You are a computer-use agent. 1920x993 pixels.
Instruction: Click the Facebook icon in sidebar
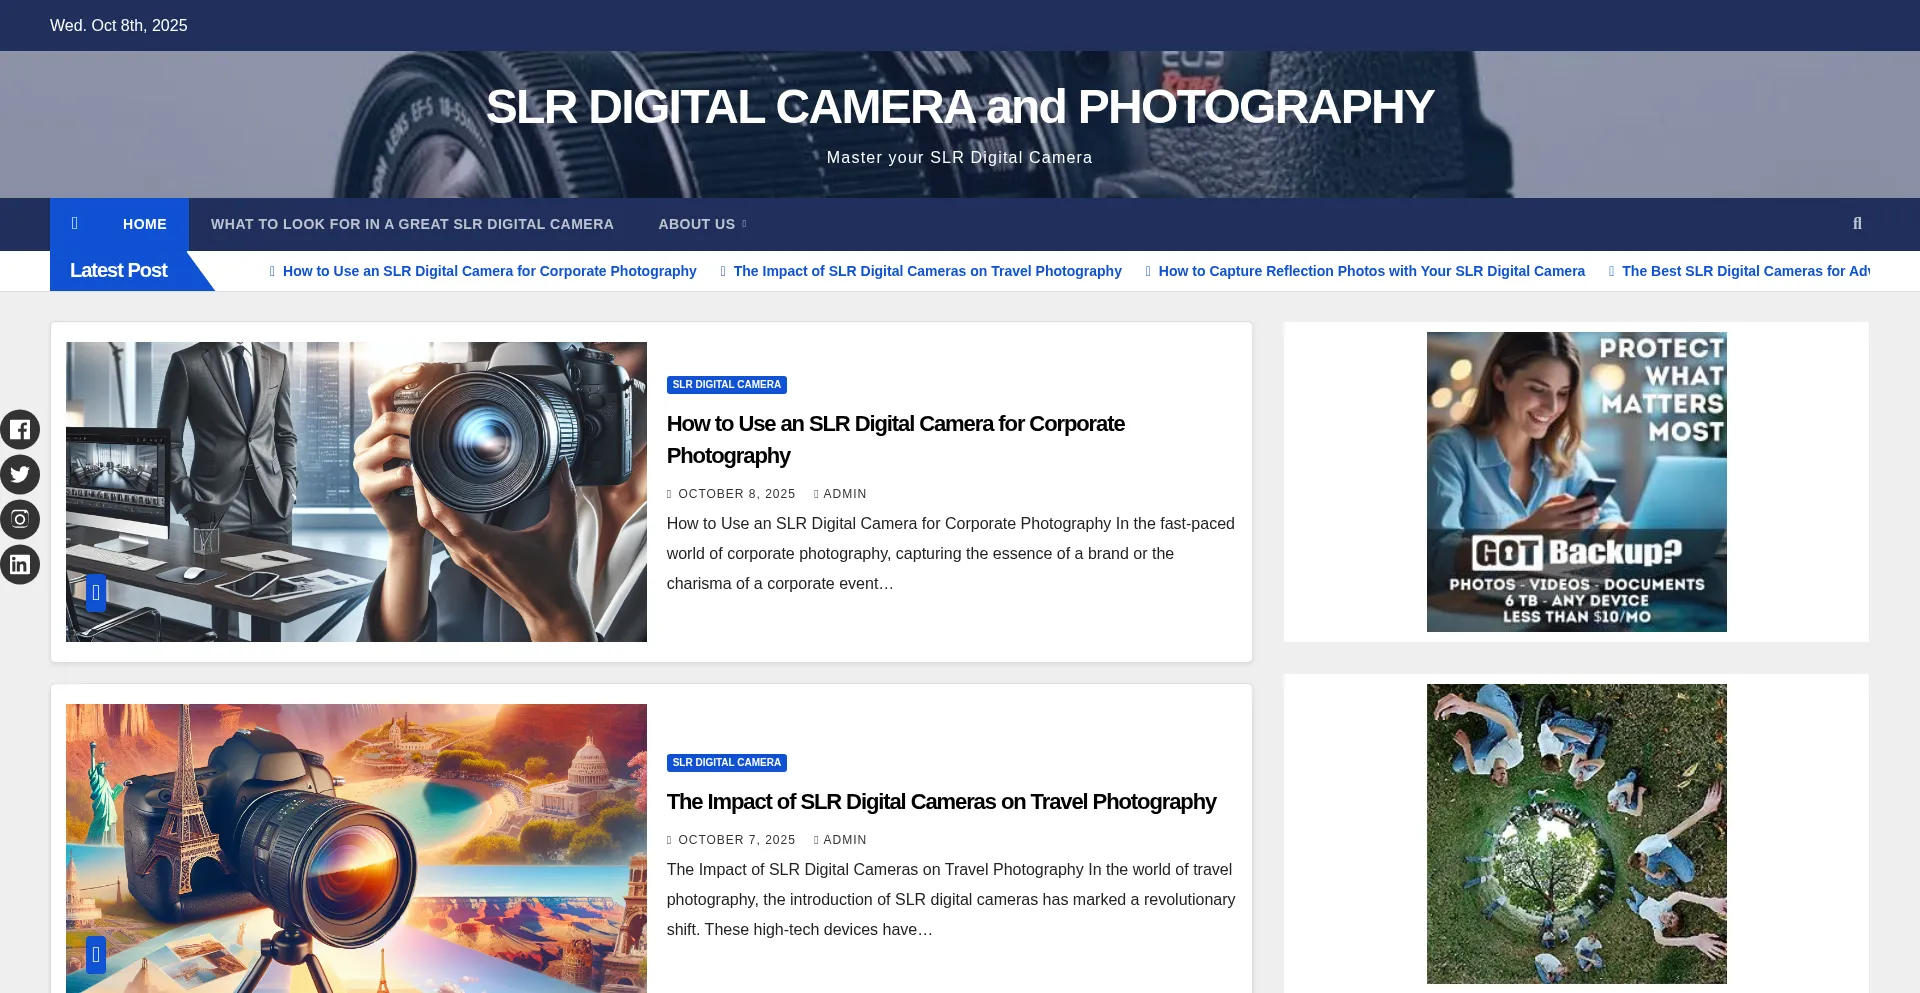(20, 430)
